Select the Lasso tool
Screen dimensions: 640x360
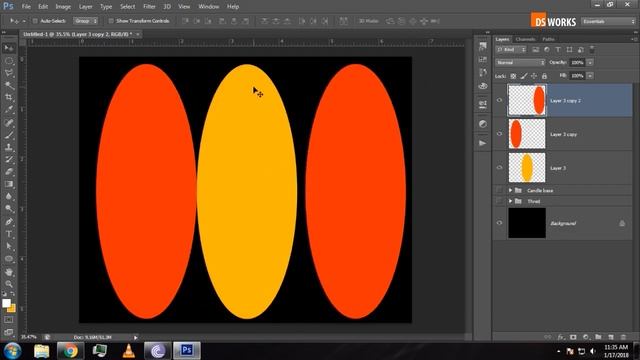pos(9,73)
